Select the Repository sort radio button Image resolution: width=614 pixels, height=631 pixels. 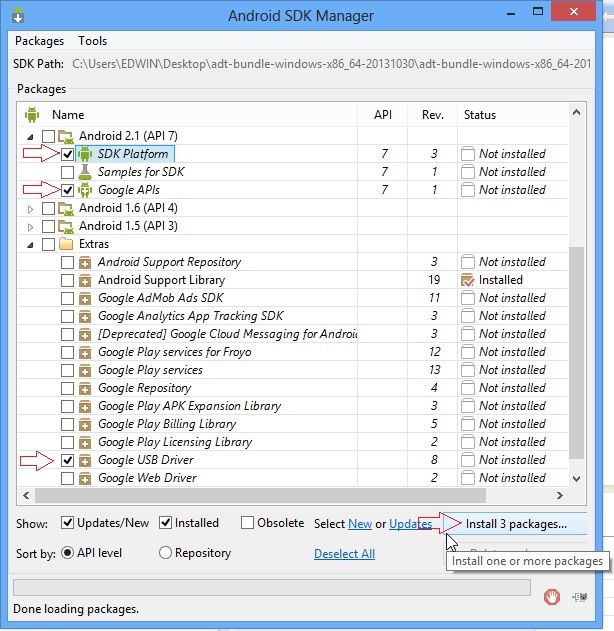165,553
